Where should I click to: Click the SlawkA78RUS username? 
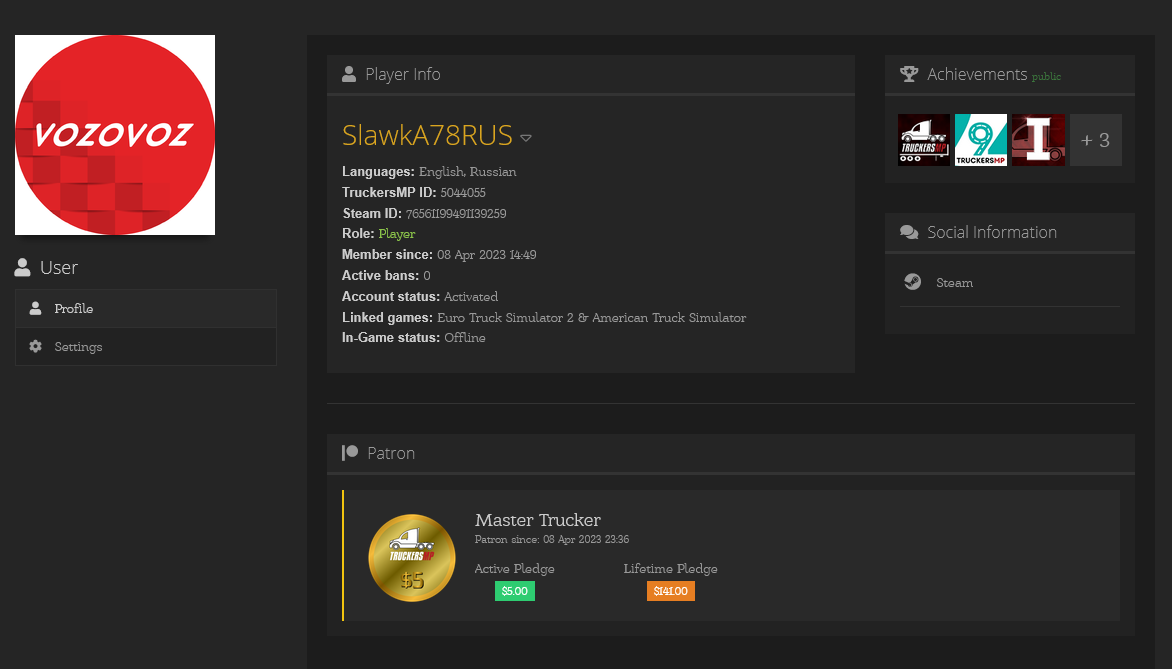coord(427,135)
